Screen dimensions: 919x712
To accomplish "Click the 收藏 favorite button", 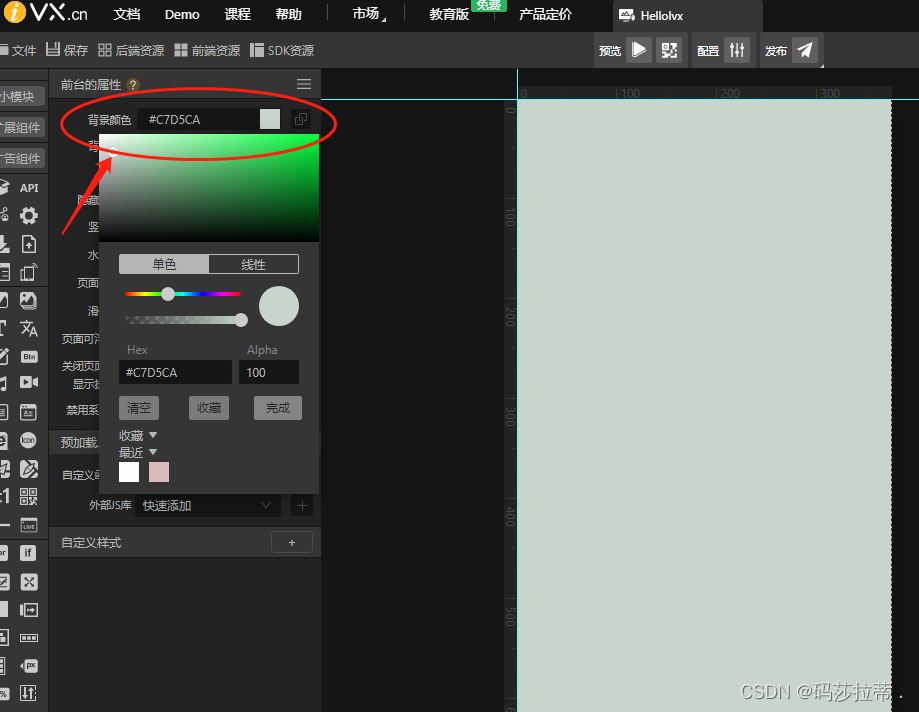I will 209,408.
